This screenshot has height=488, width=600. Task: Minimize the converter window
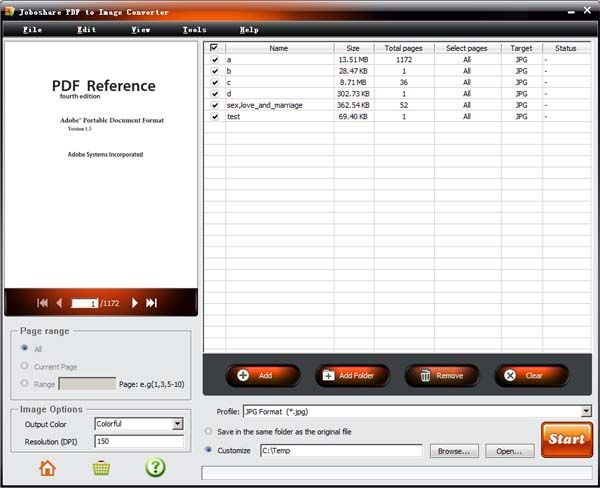tap(571, 12)
